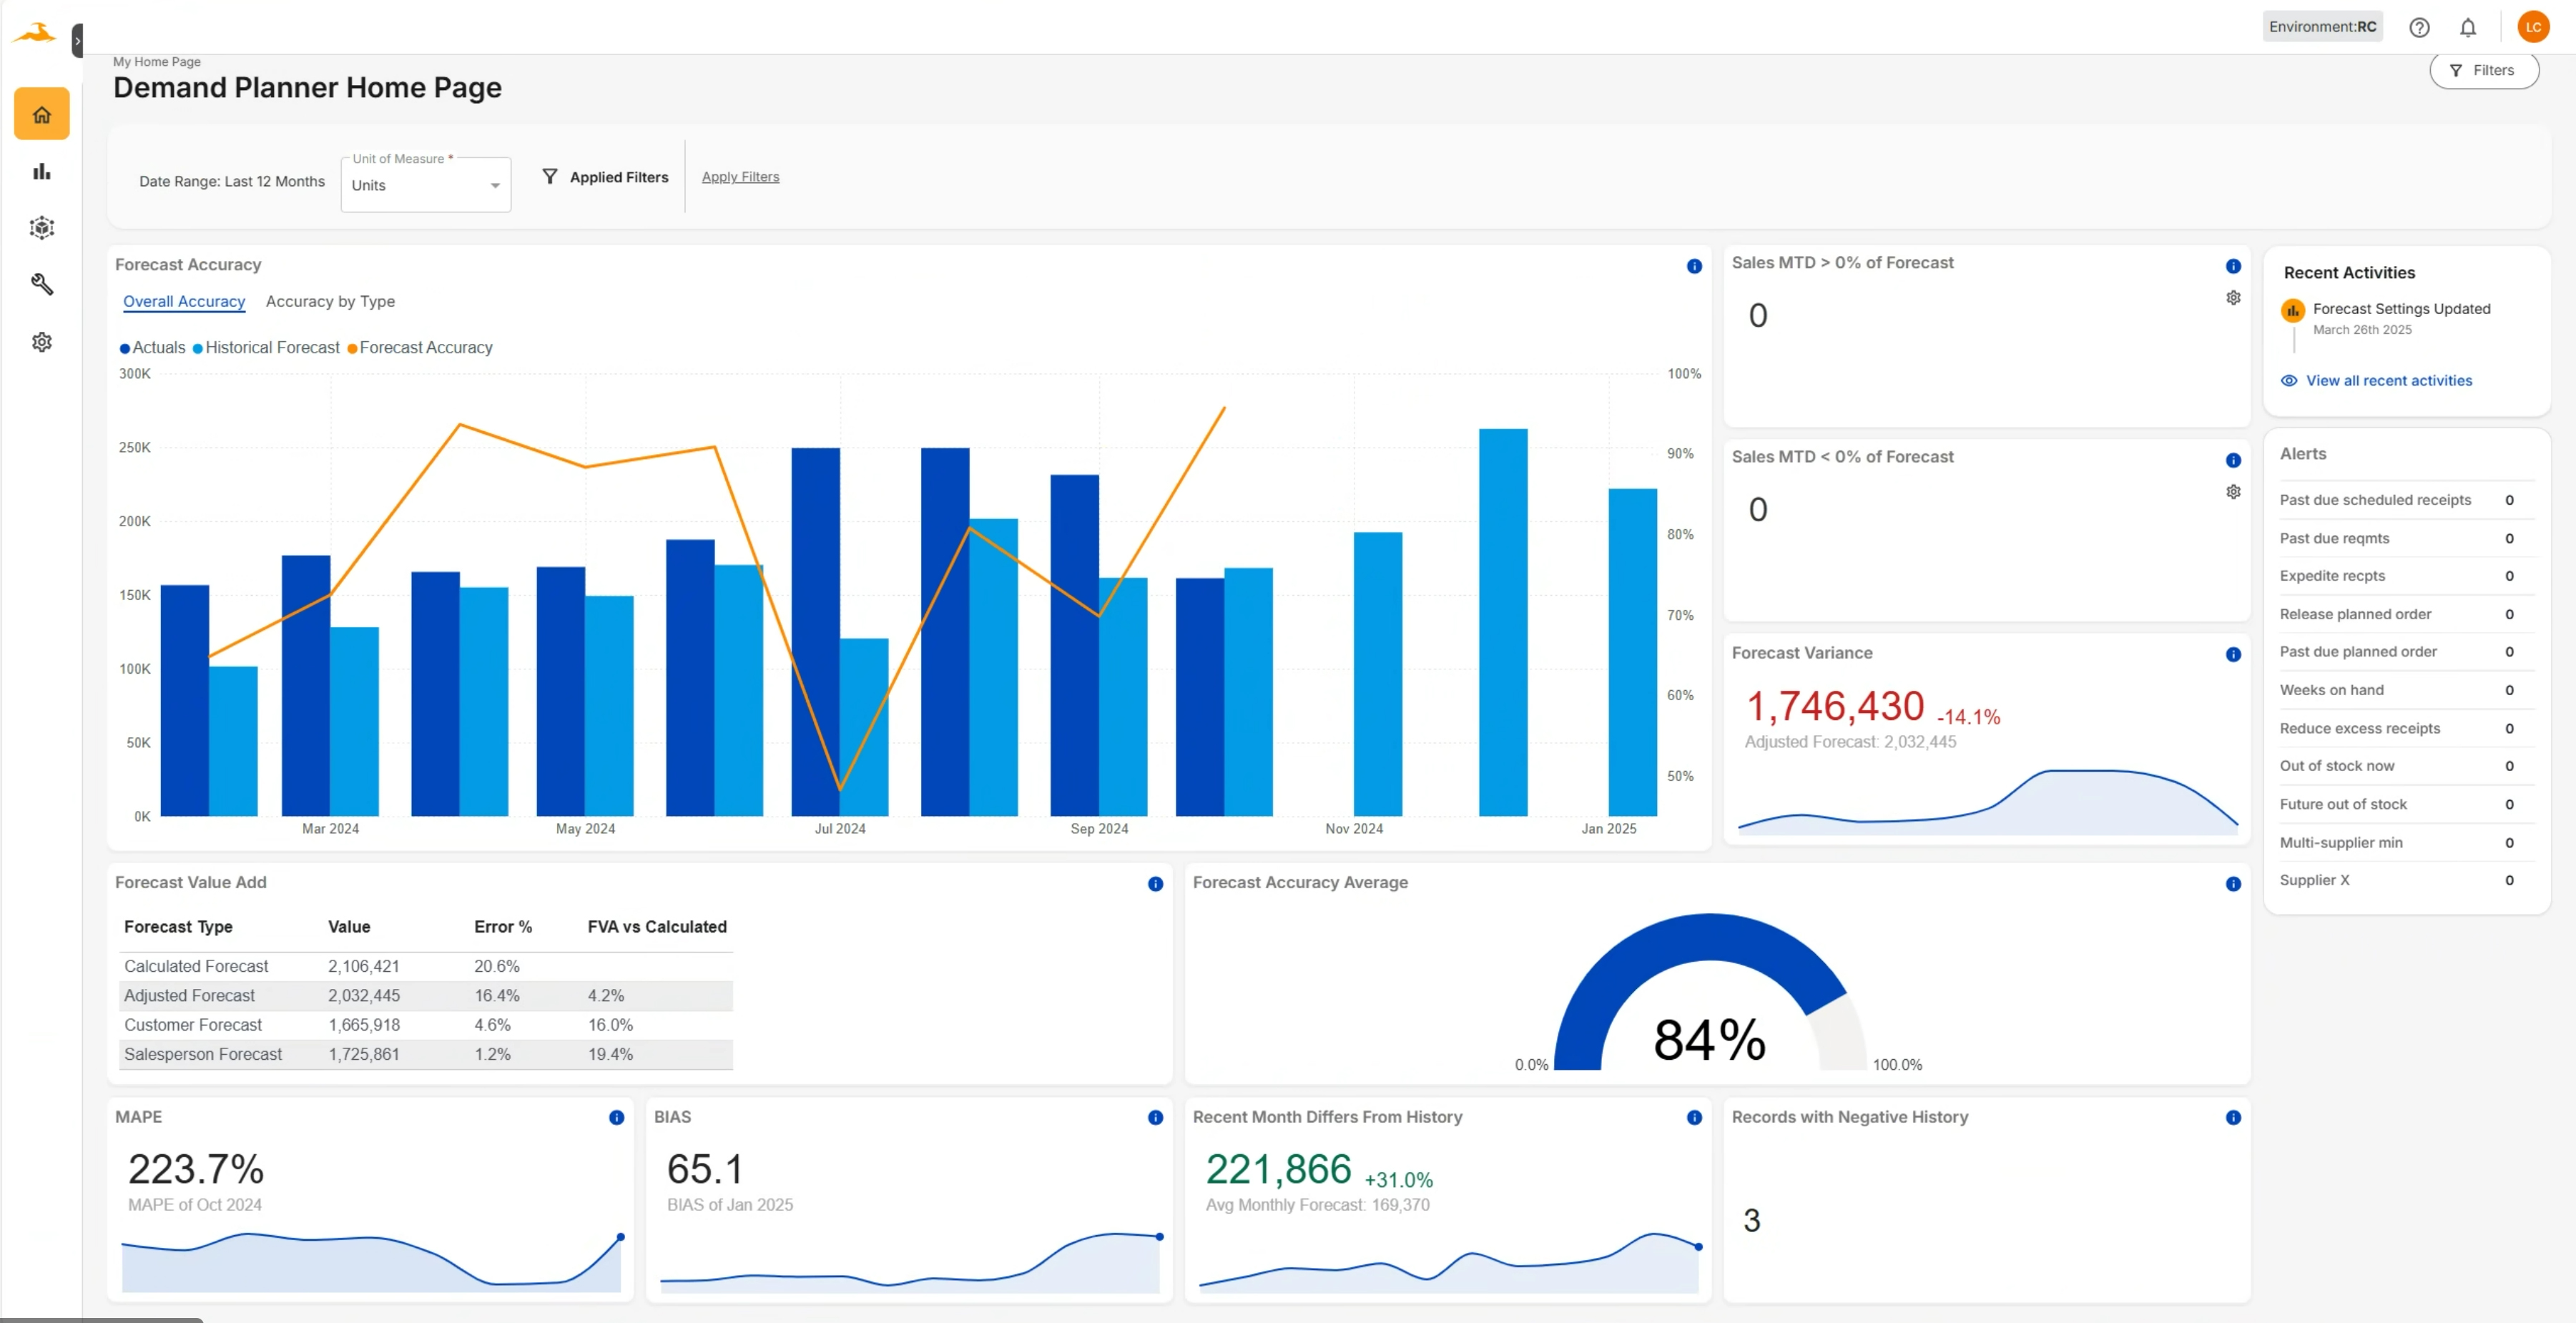Image resolution: width=2576 pixels, height=1323 pixels.
Task: Click info icon on Forecast Variance card
Action: tap(2232, 654)
